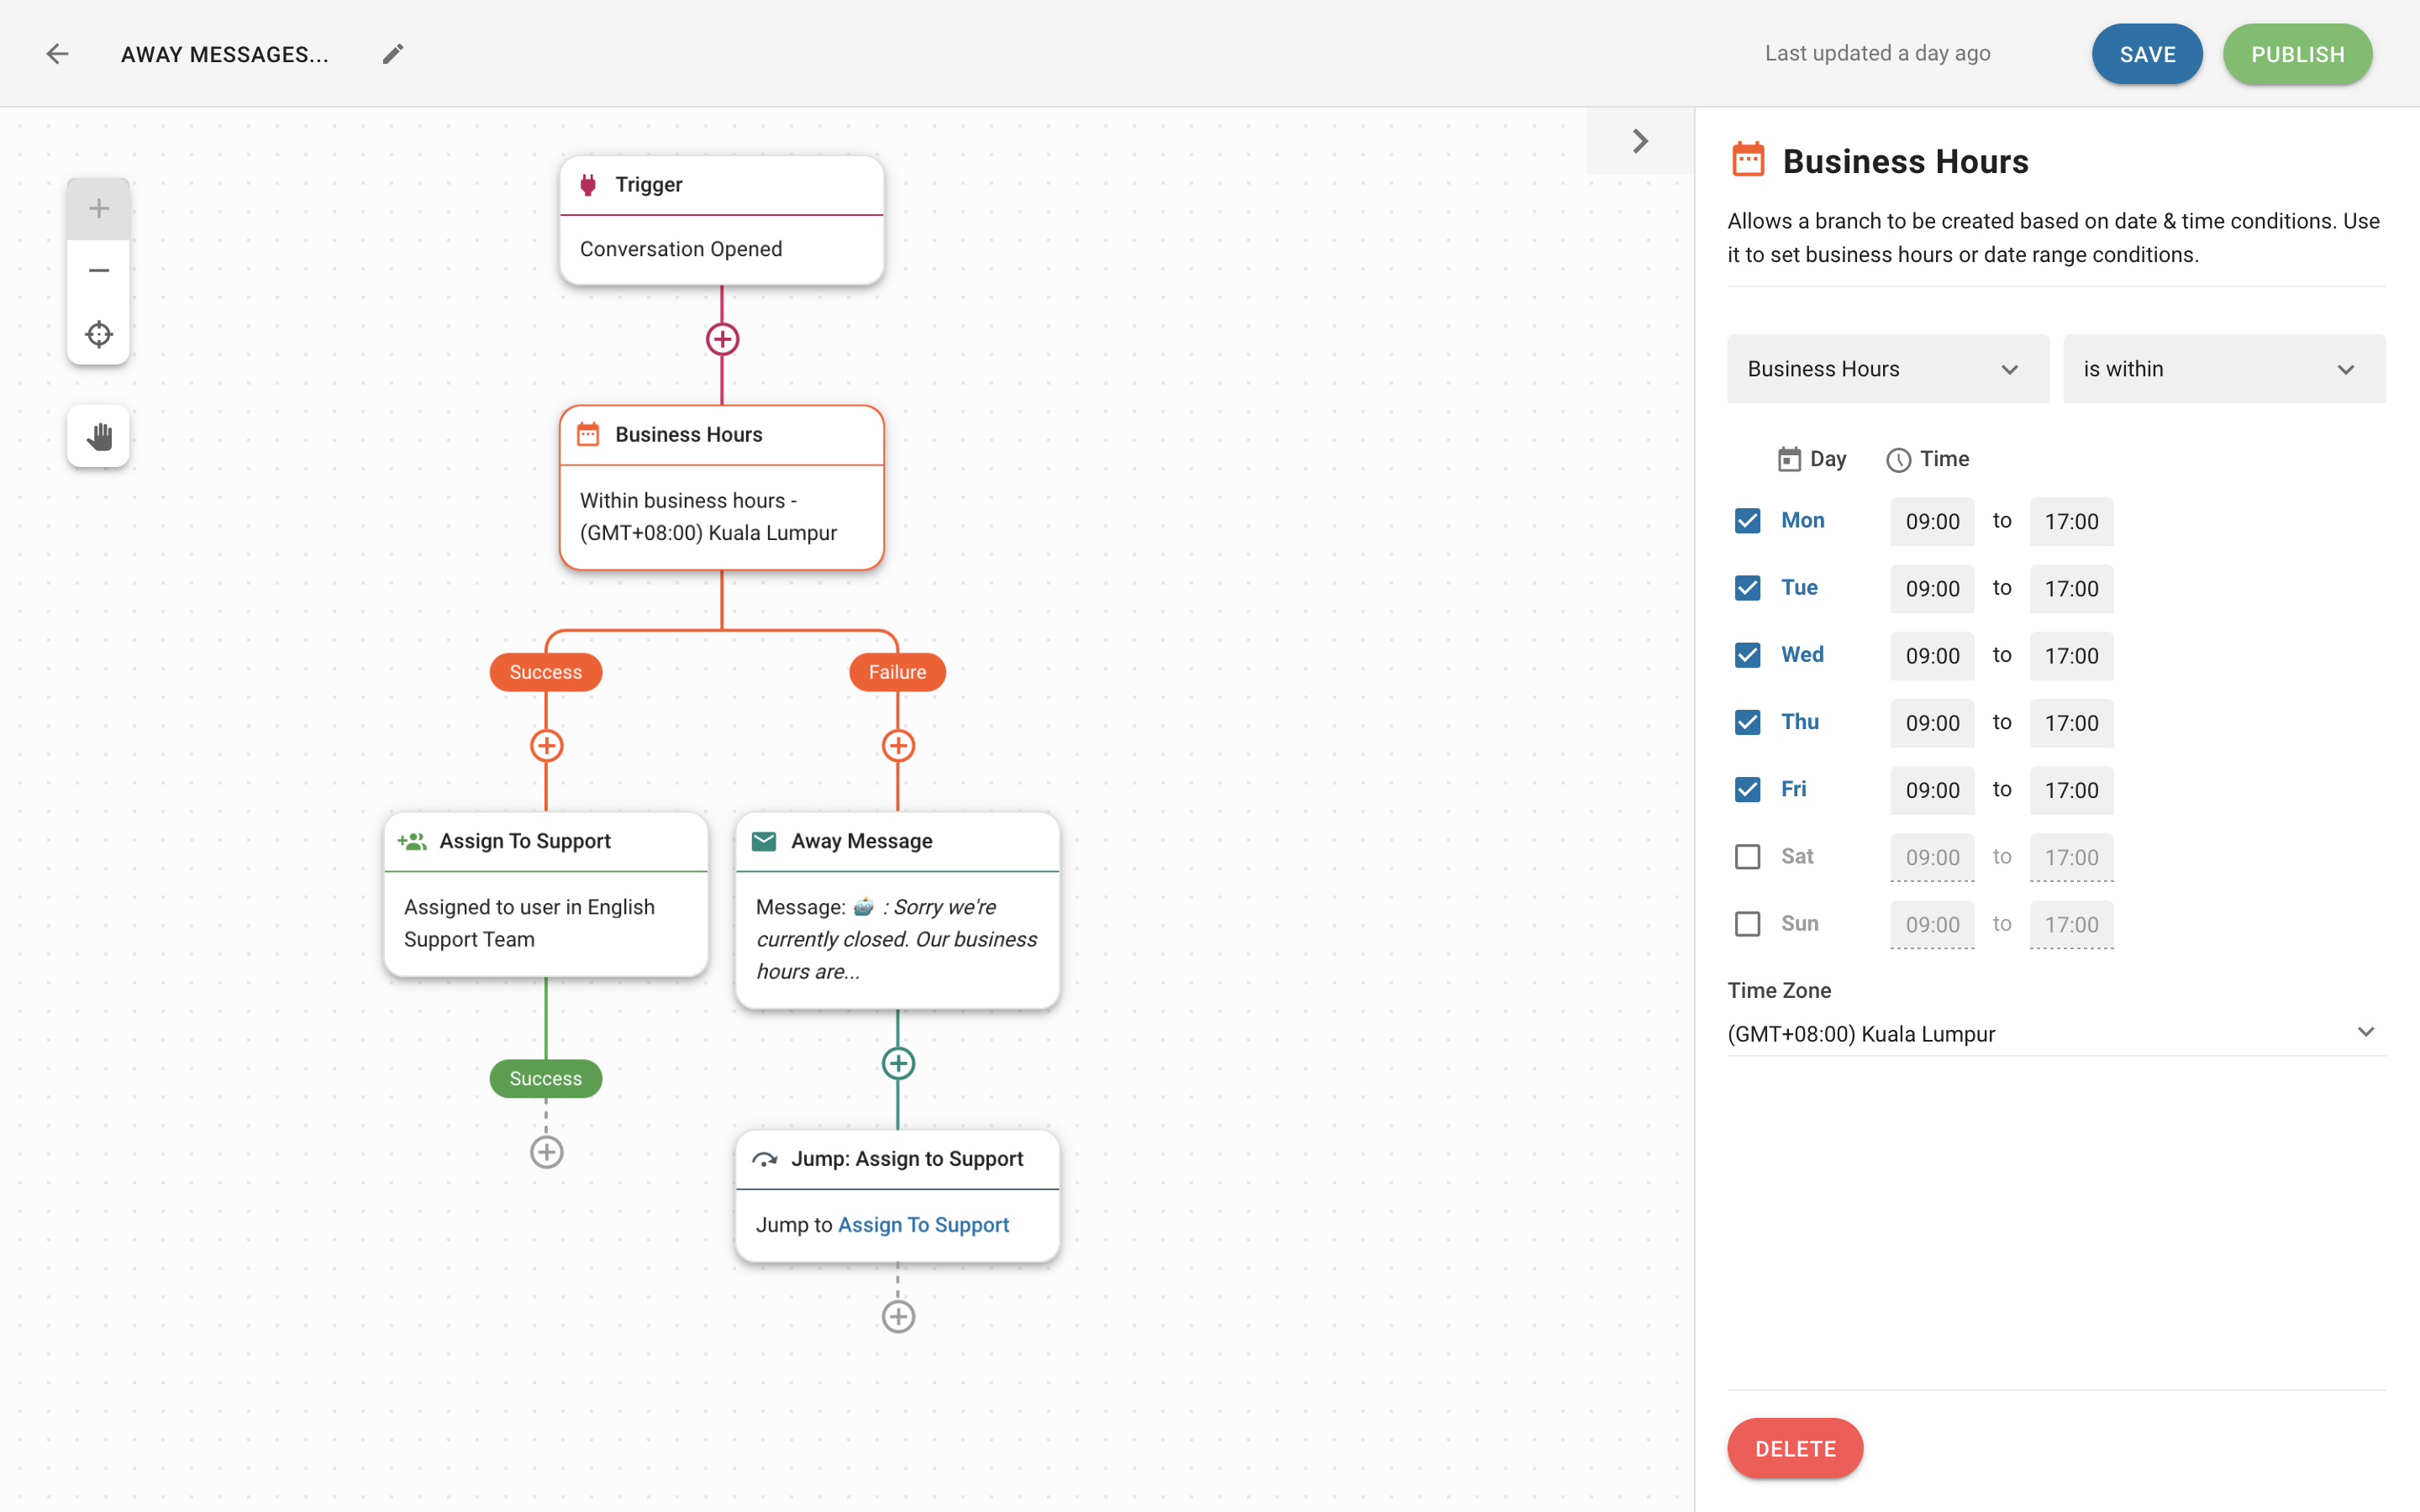
Task: Disable Friday business hours checkbox
Action: point(1748,789)
